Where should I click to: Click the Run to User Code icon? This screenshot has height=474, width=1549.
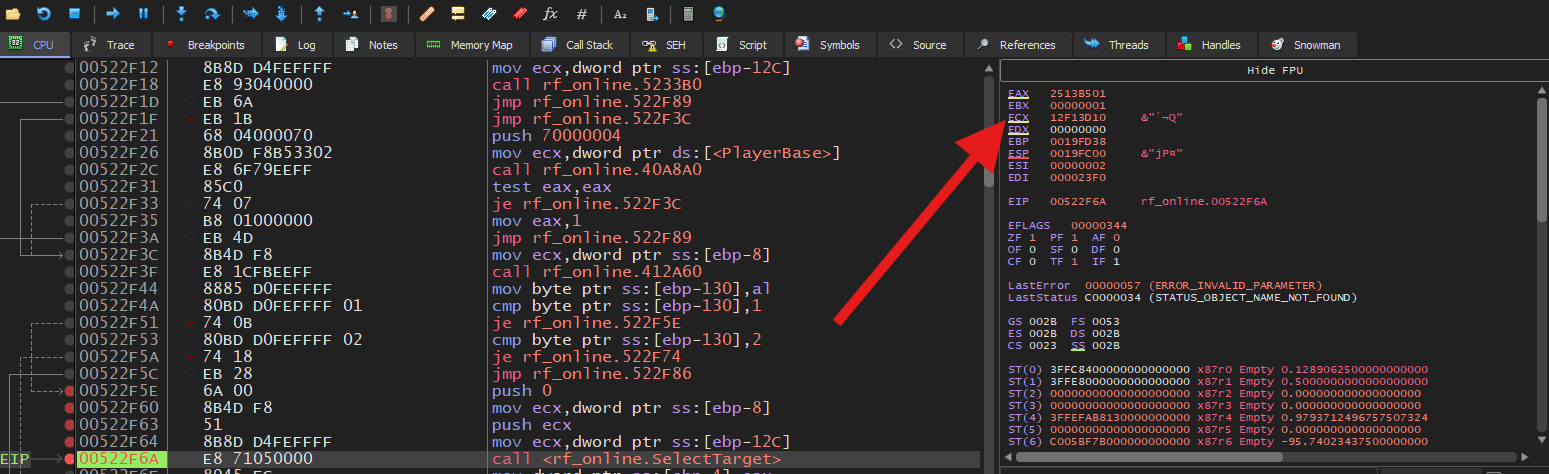coord(350,14)
